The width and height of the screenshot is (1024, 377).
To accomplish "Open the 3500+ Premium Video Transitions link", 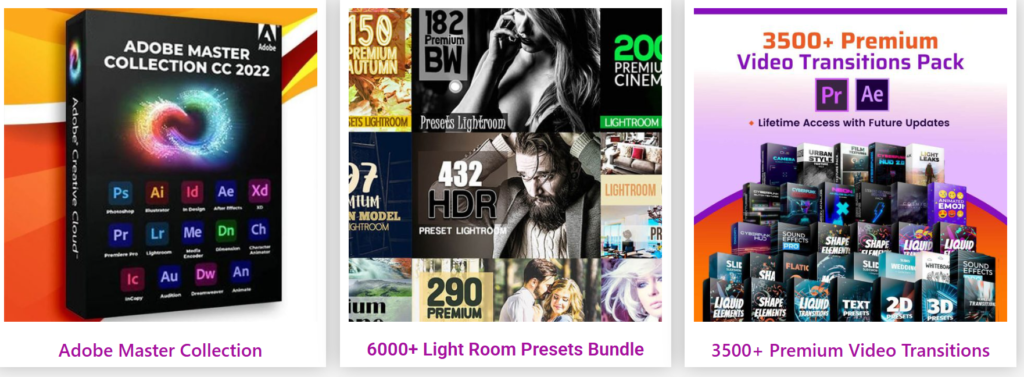I will (850, 350).
